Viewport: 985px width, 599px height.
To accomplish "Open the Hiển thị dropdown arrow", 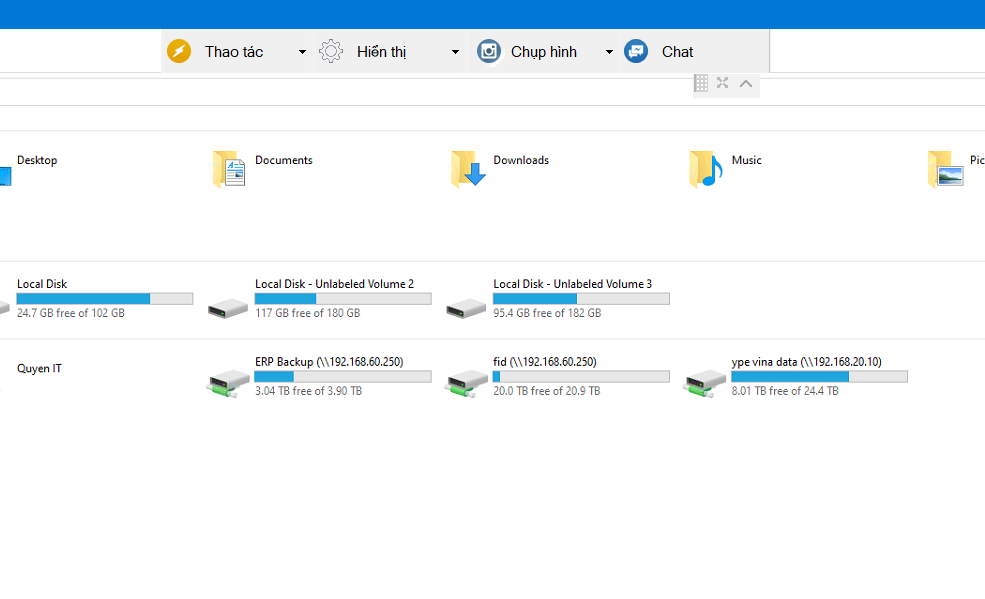I will pyautogui.click(x=455, y=51).
